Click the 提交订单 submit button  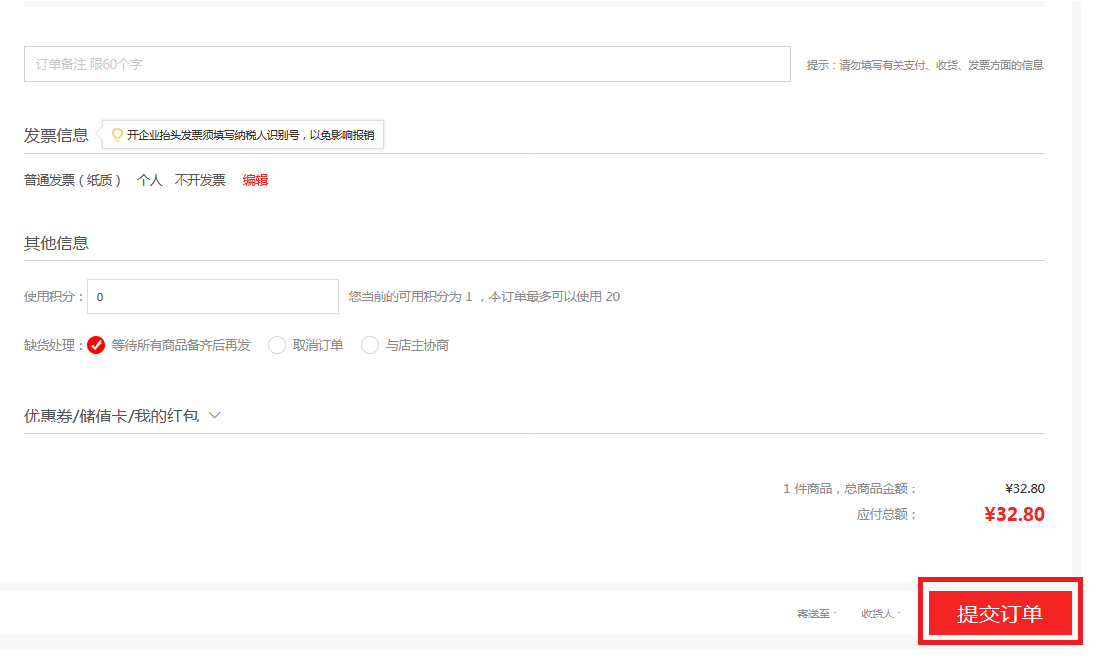[1000, 613]
